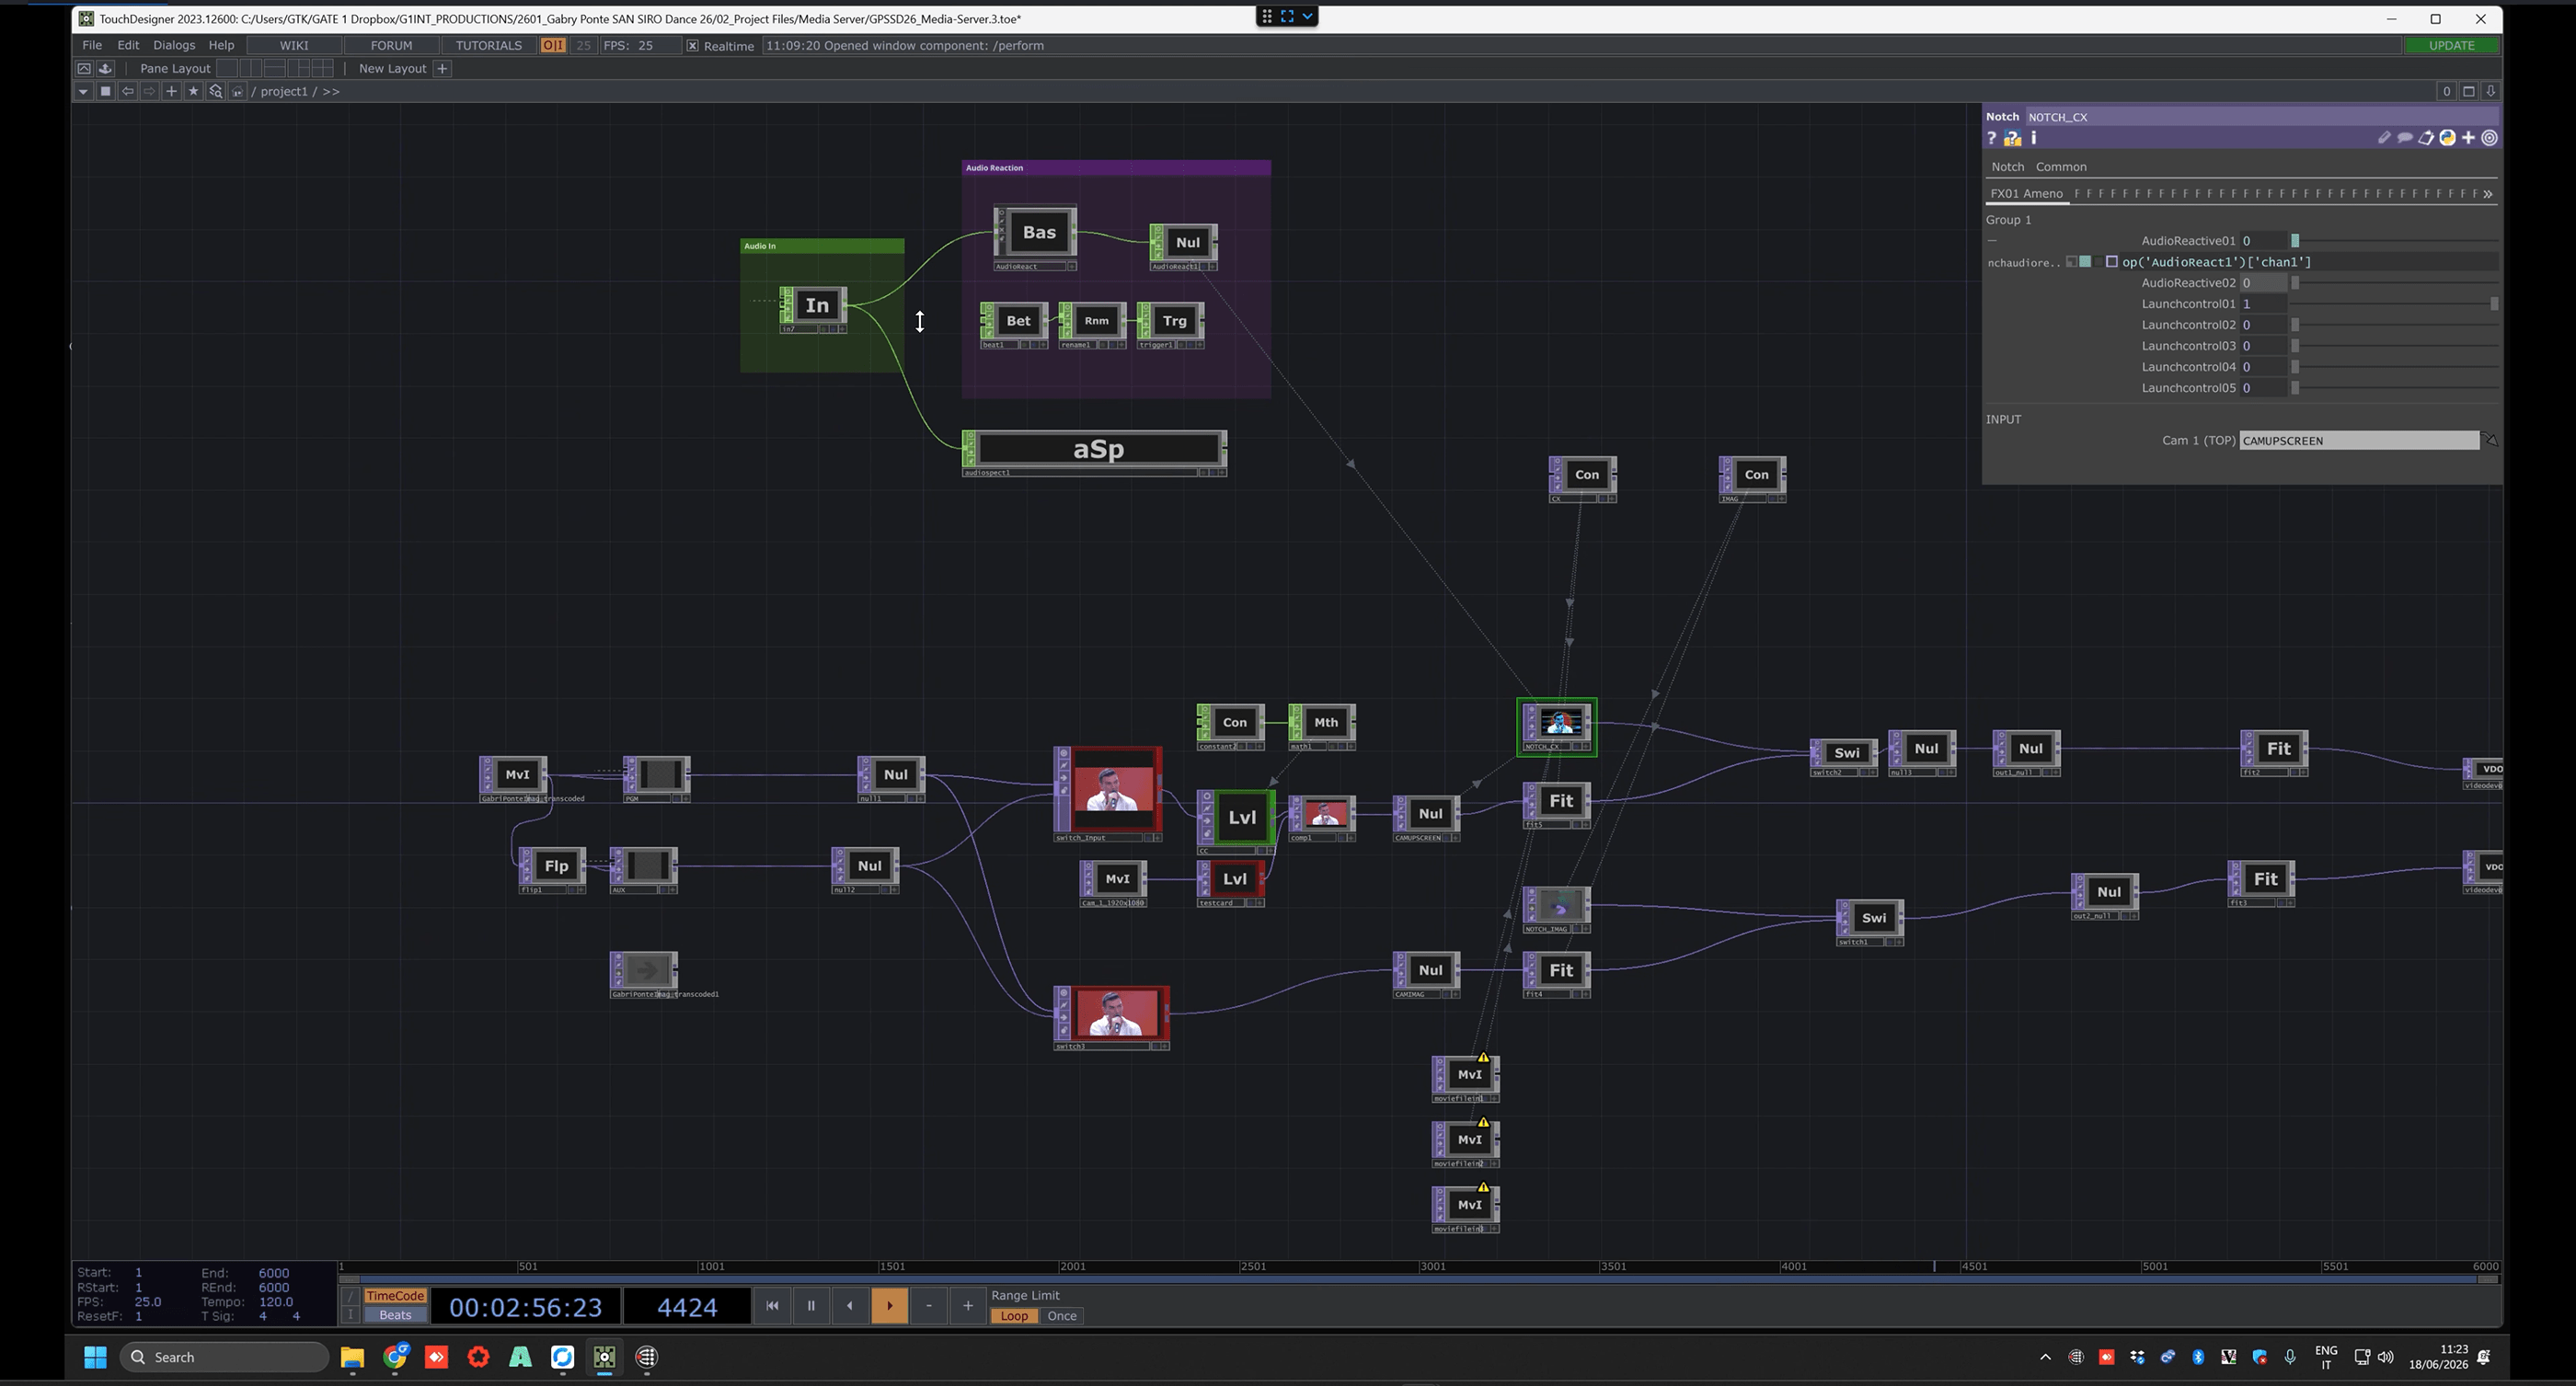Open the operator search magnifier icon
Viewport: 2576px width, 1386px height.
(x=215, y=91)
